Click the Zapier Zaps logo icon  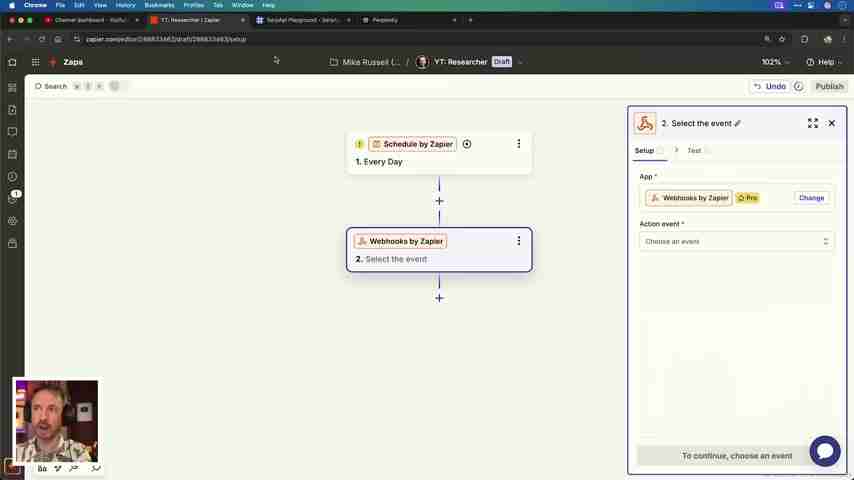(x=53, y=62)
